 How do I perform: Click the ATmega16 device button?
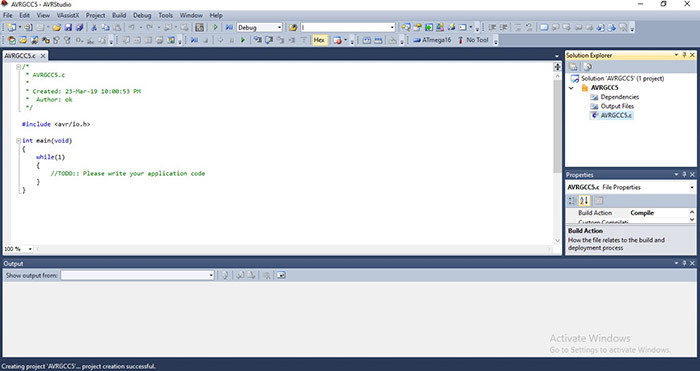tap(432, 40)
